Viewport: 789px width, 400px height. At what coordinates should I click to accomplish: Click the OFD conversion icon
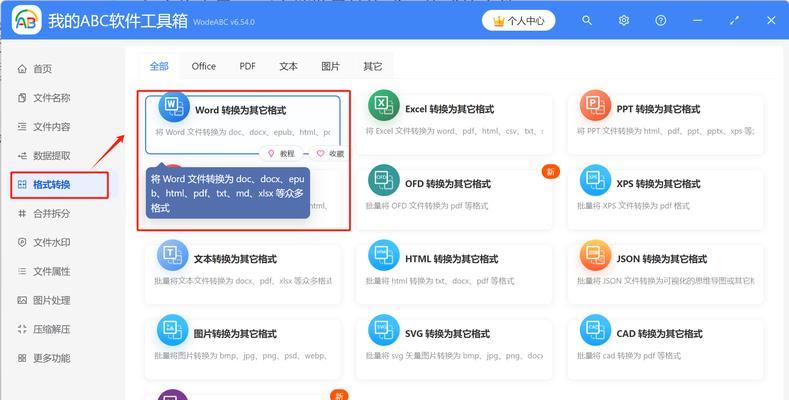383,180
